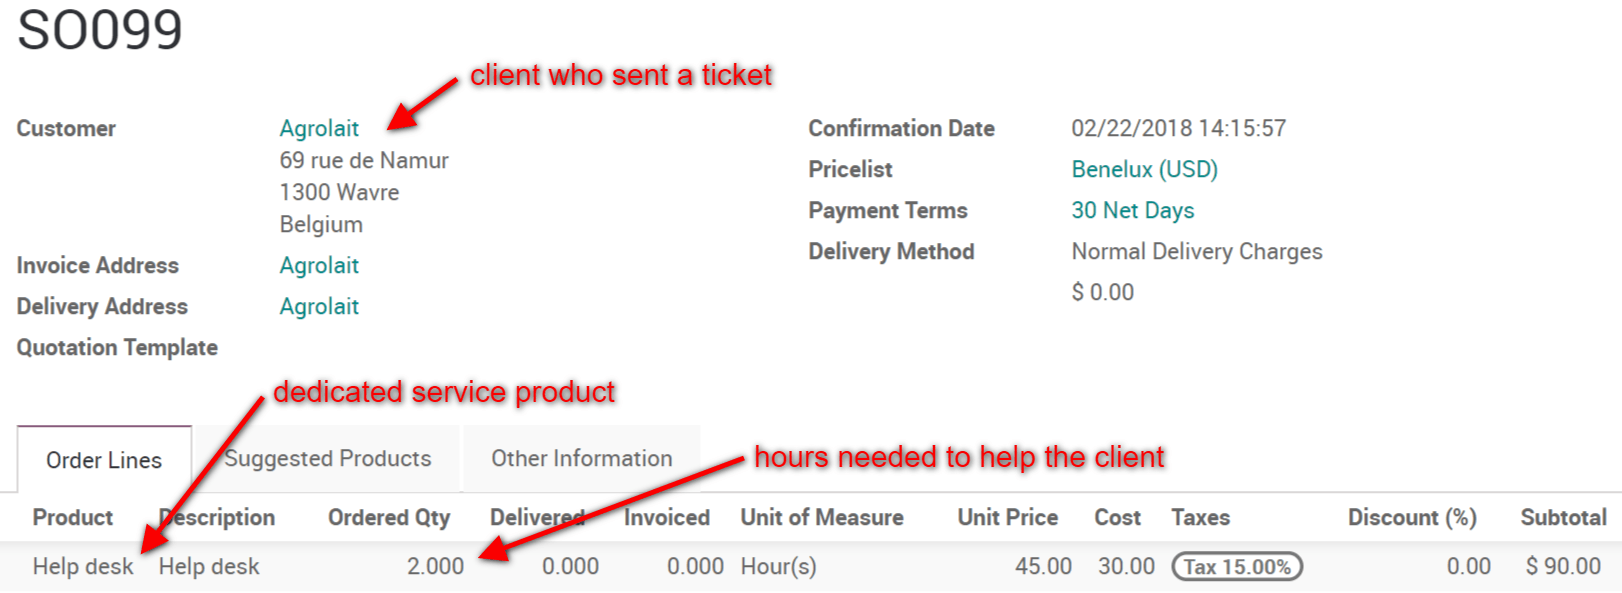This screenshot has height=593, width=1622.
Task: Open the Agrolait customer link
Action: [x=319, y=129]
